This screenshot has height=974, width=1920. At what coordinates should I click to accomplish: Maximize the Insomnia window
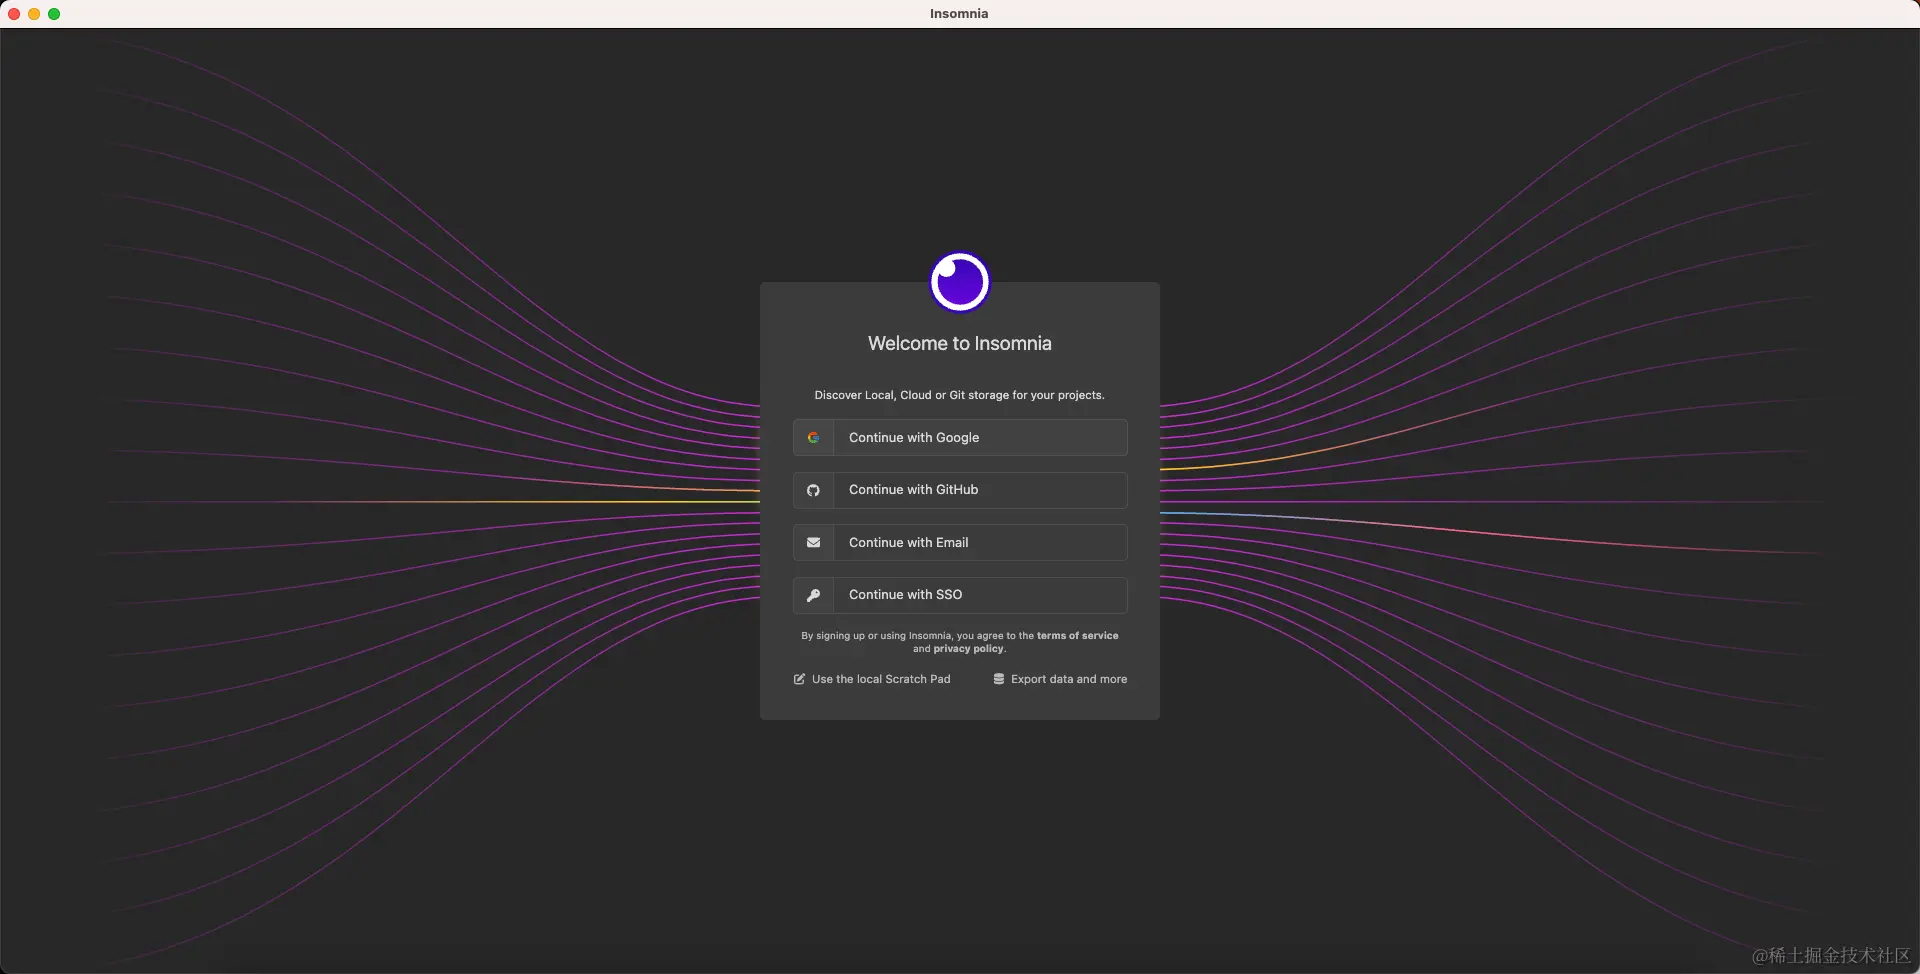[54, 14]
